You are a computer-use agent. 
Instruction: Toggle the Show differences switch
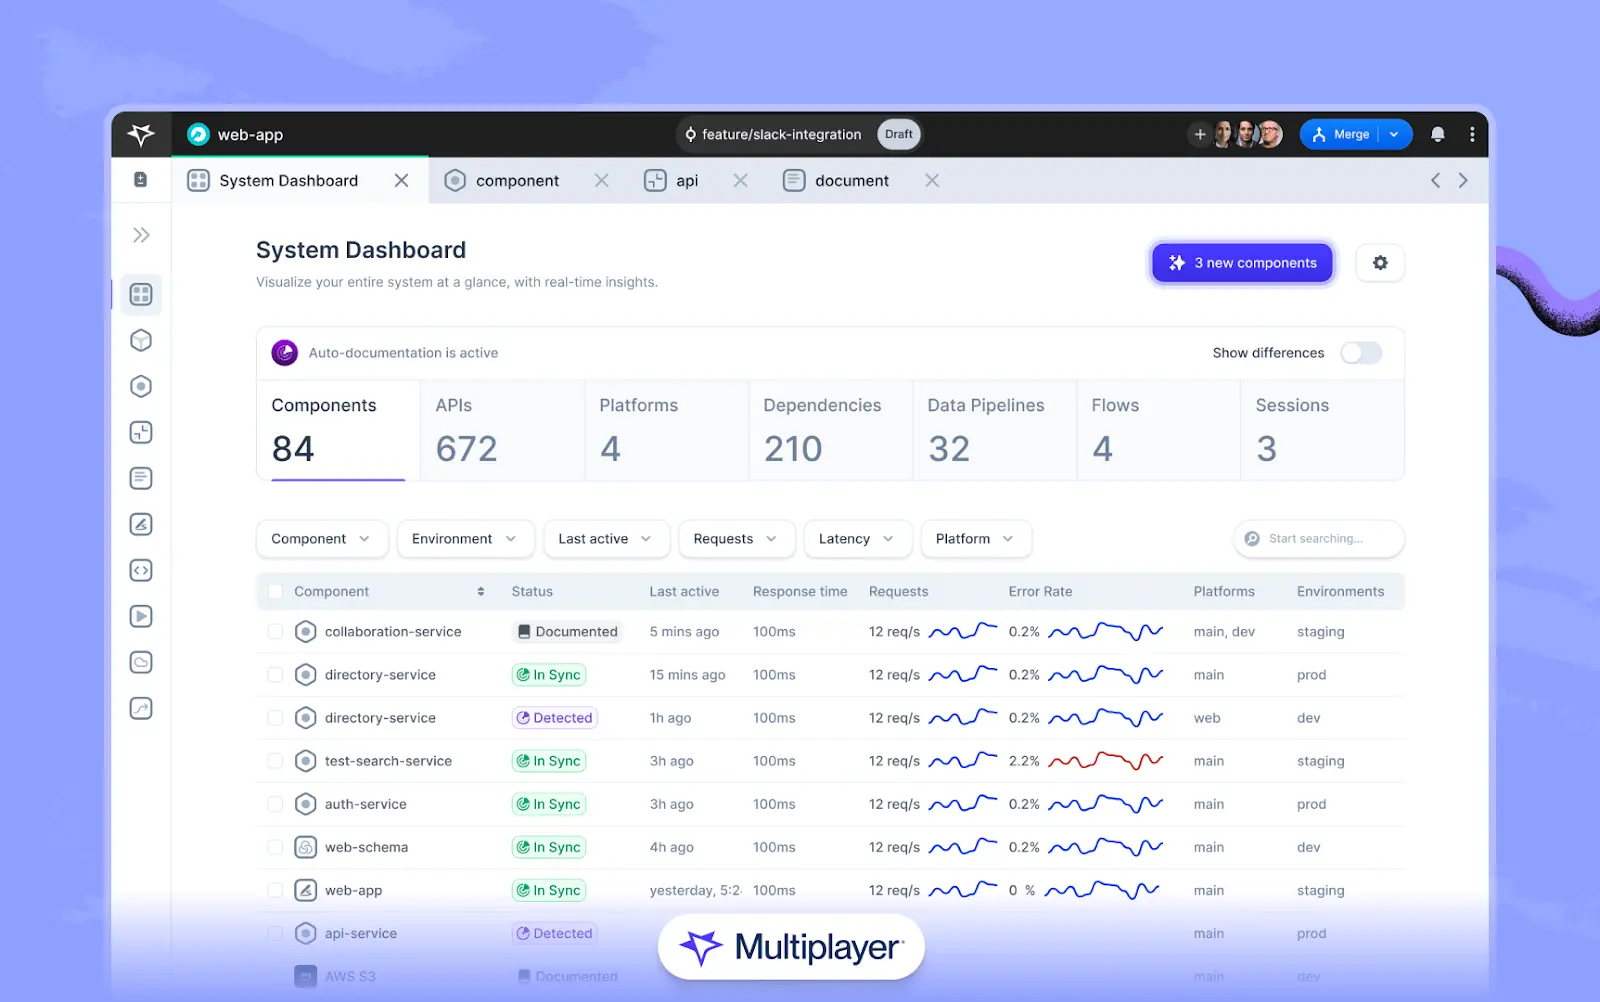pos(1361,353)
